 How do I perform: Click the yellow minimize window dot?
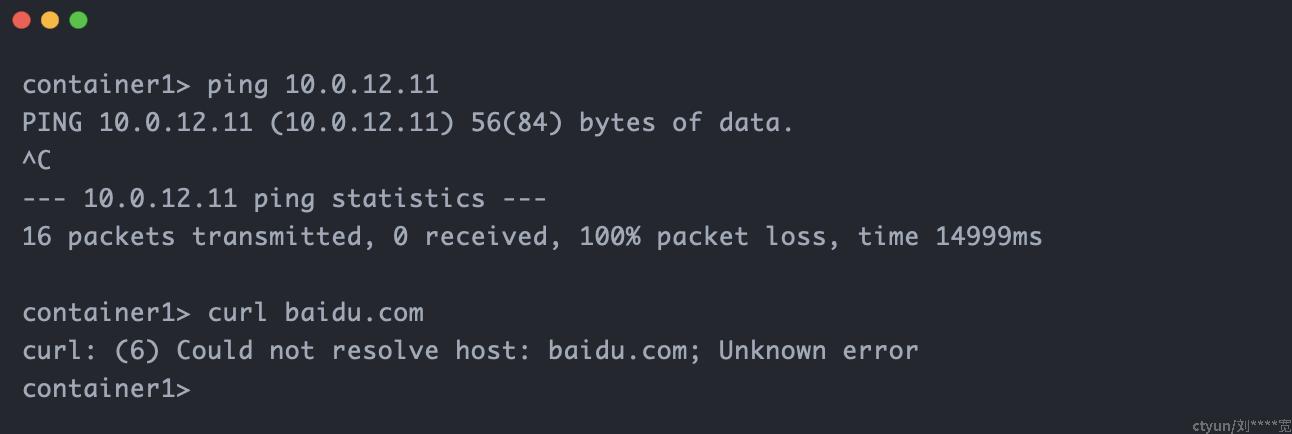click(x=50, y=20)
